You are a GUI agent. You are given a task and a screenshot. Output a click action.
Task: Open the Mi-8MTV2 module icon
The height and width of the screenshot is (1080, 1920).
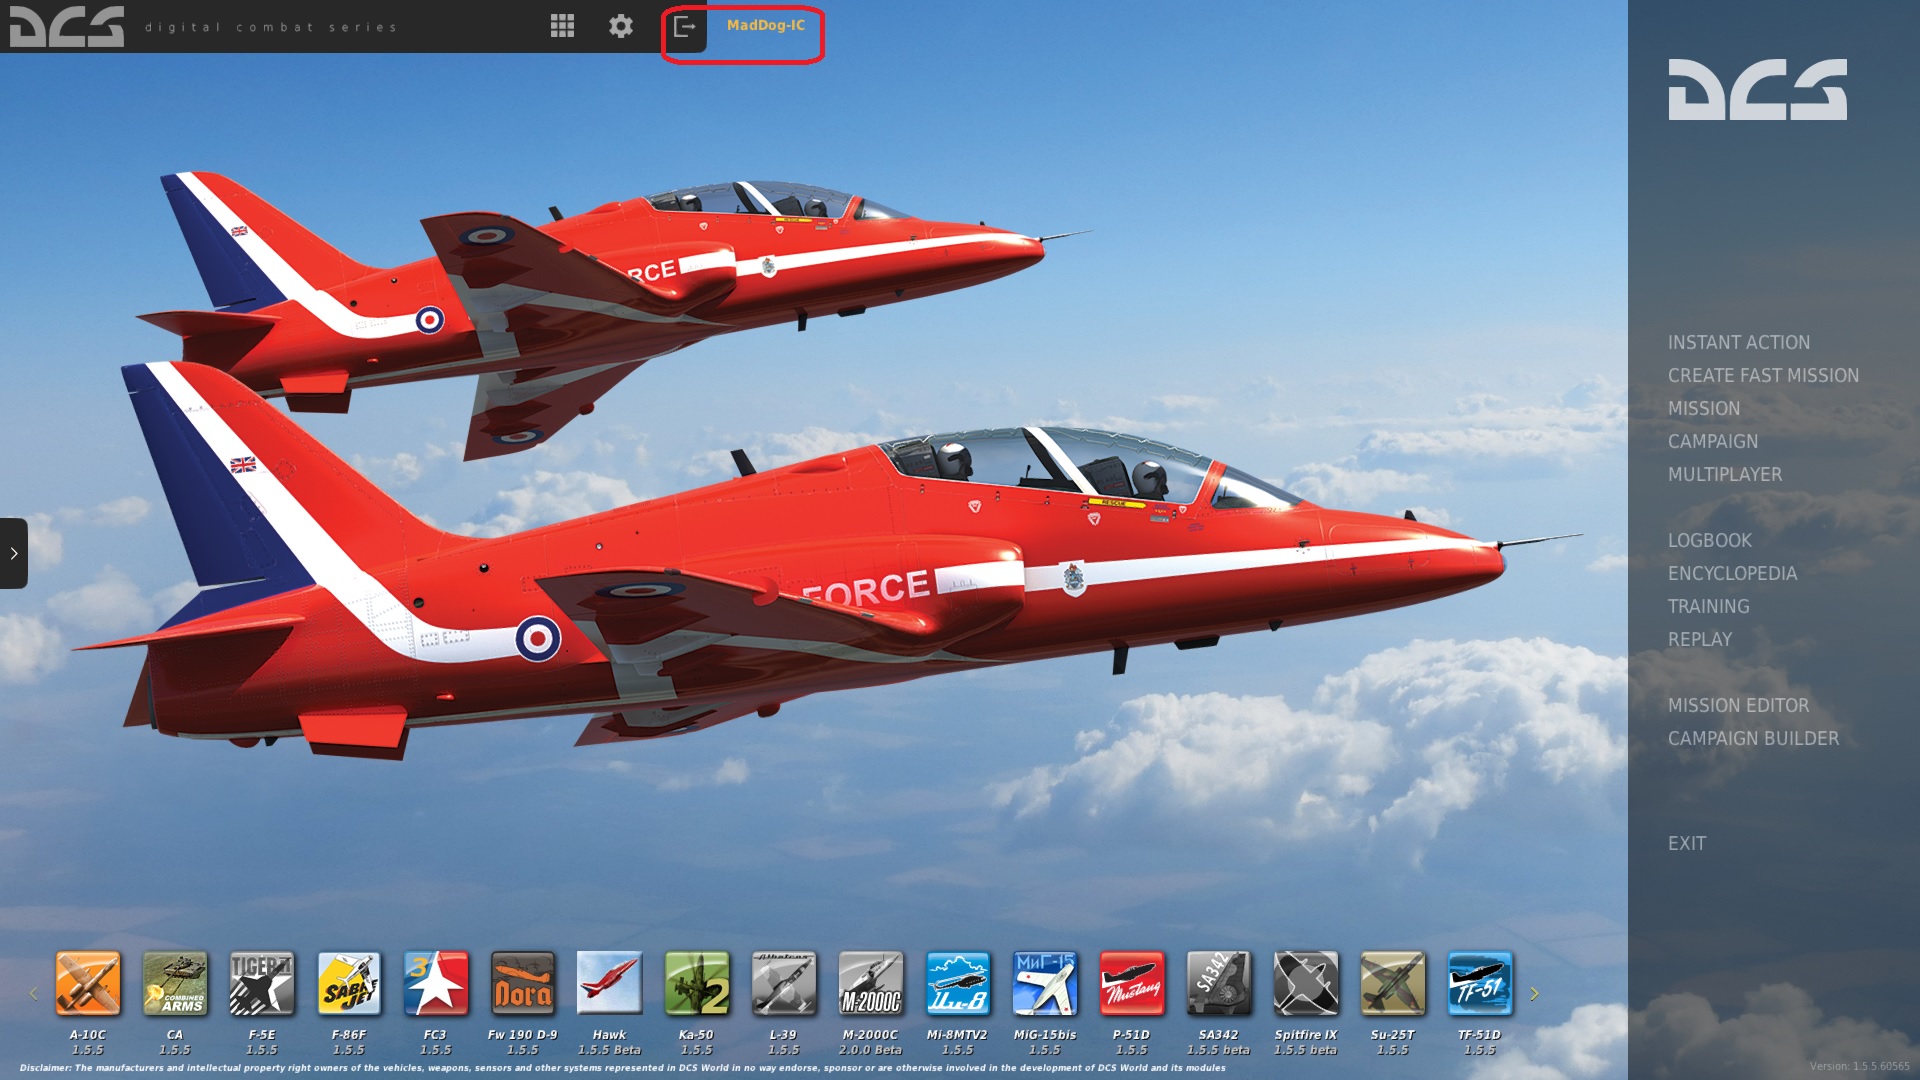[958, 983]
